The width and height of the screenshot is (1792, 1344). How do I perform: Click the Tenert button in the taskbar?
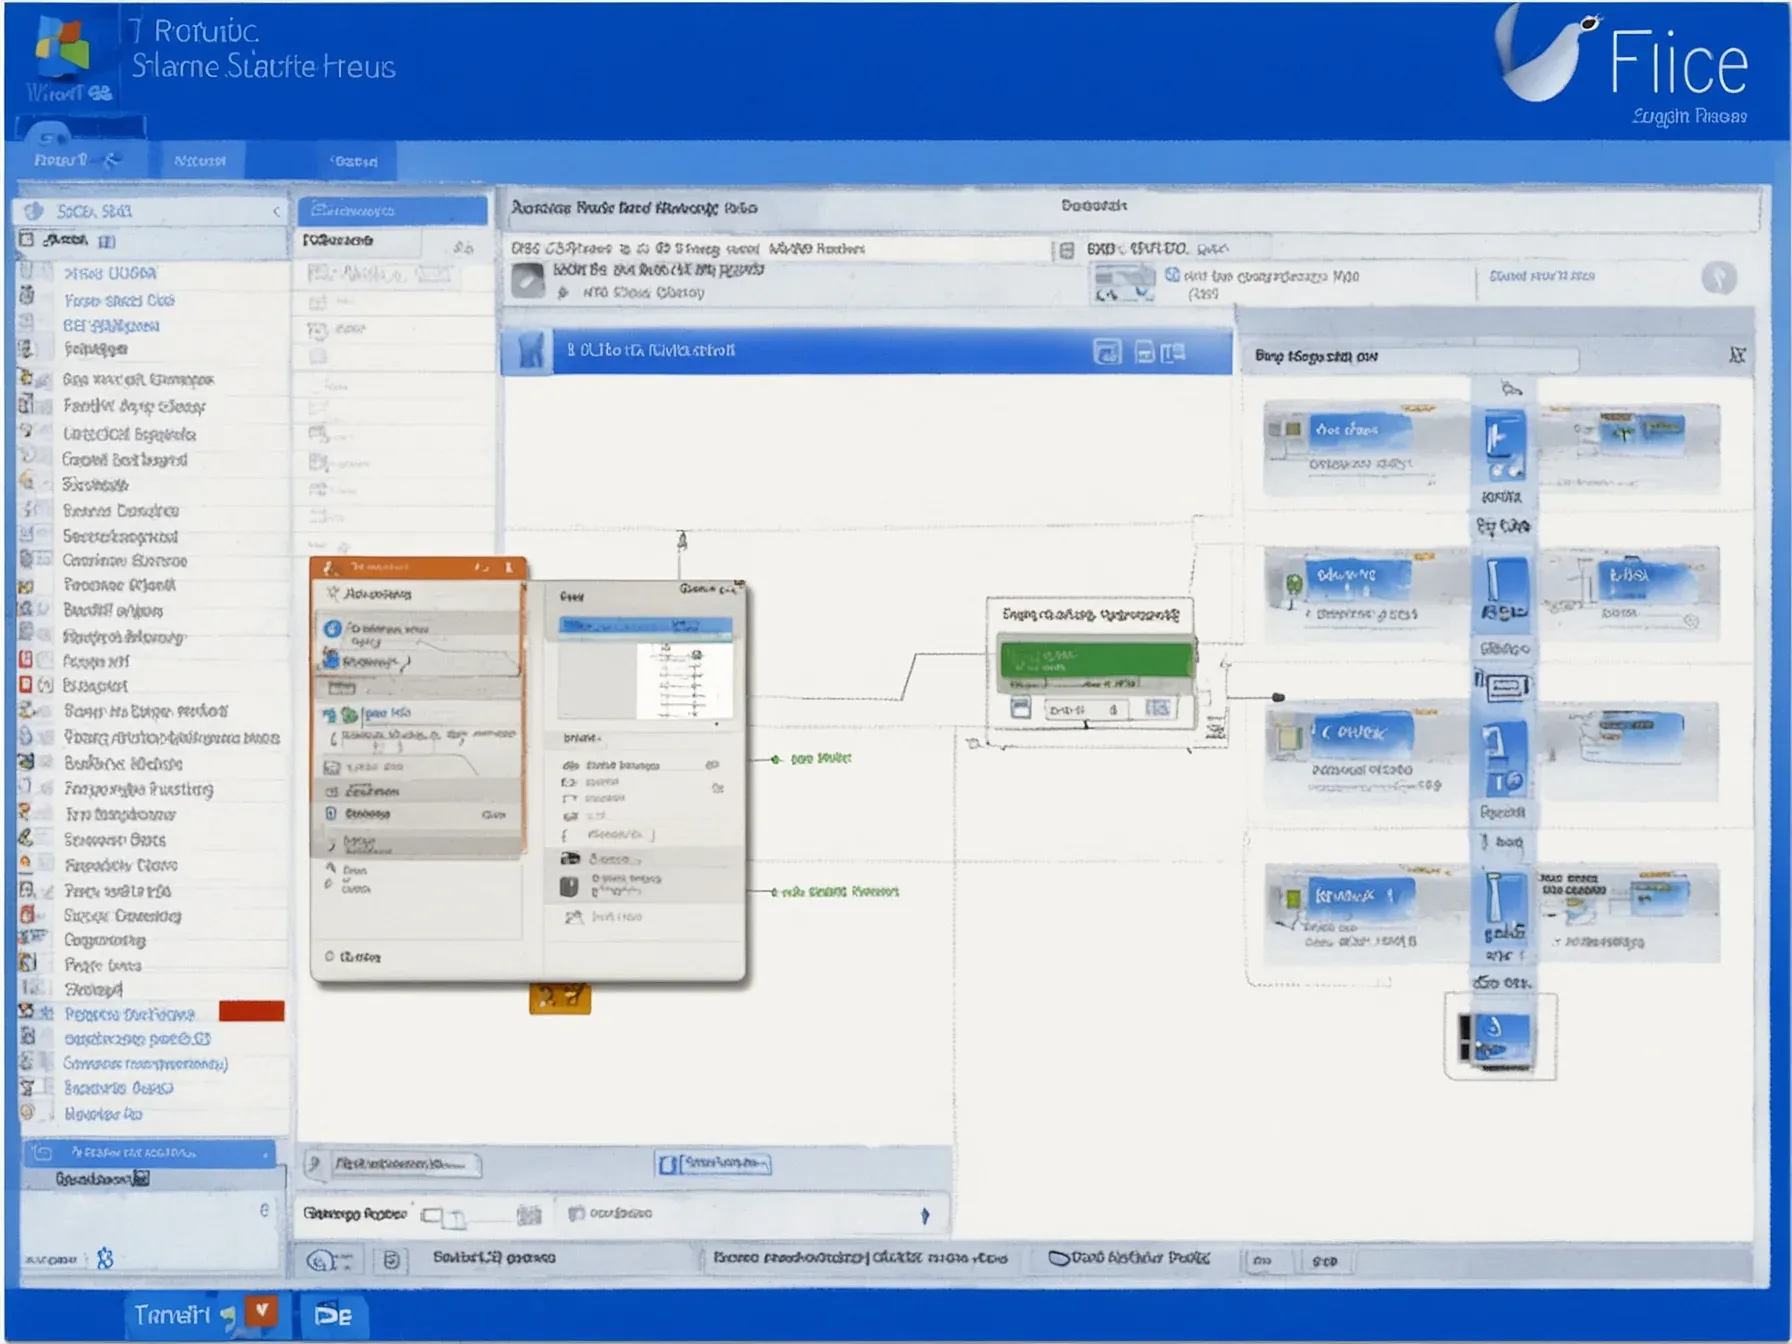172,1315
